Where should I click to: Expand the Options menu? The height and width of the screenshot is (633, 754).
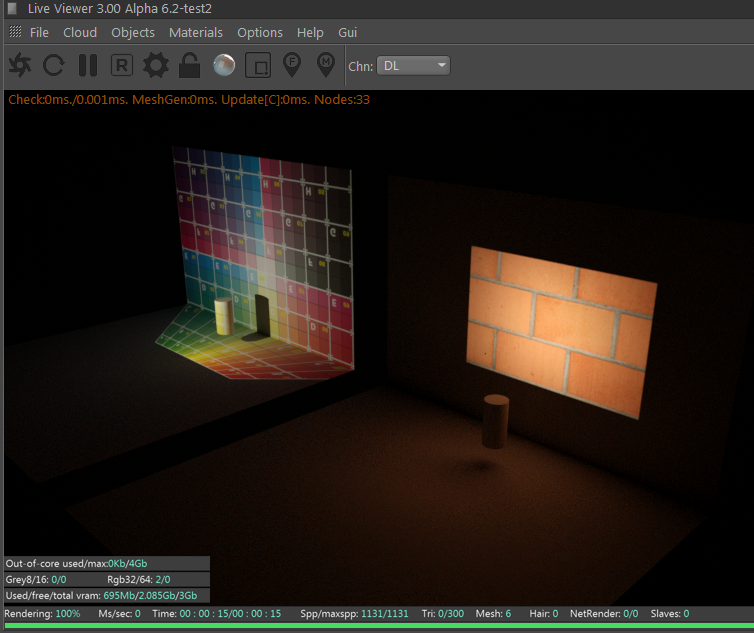pyautogui.click(x=260, y=32)
